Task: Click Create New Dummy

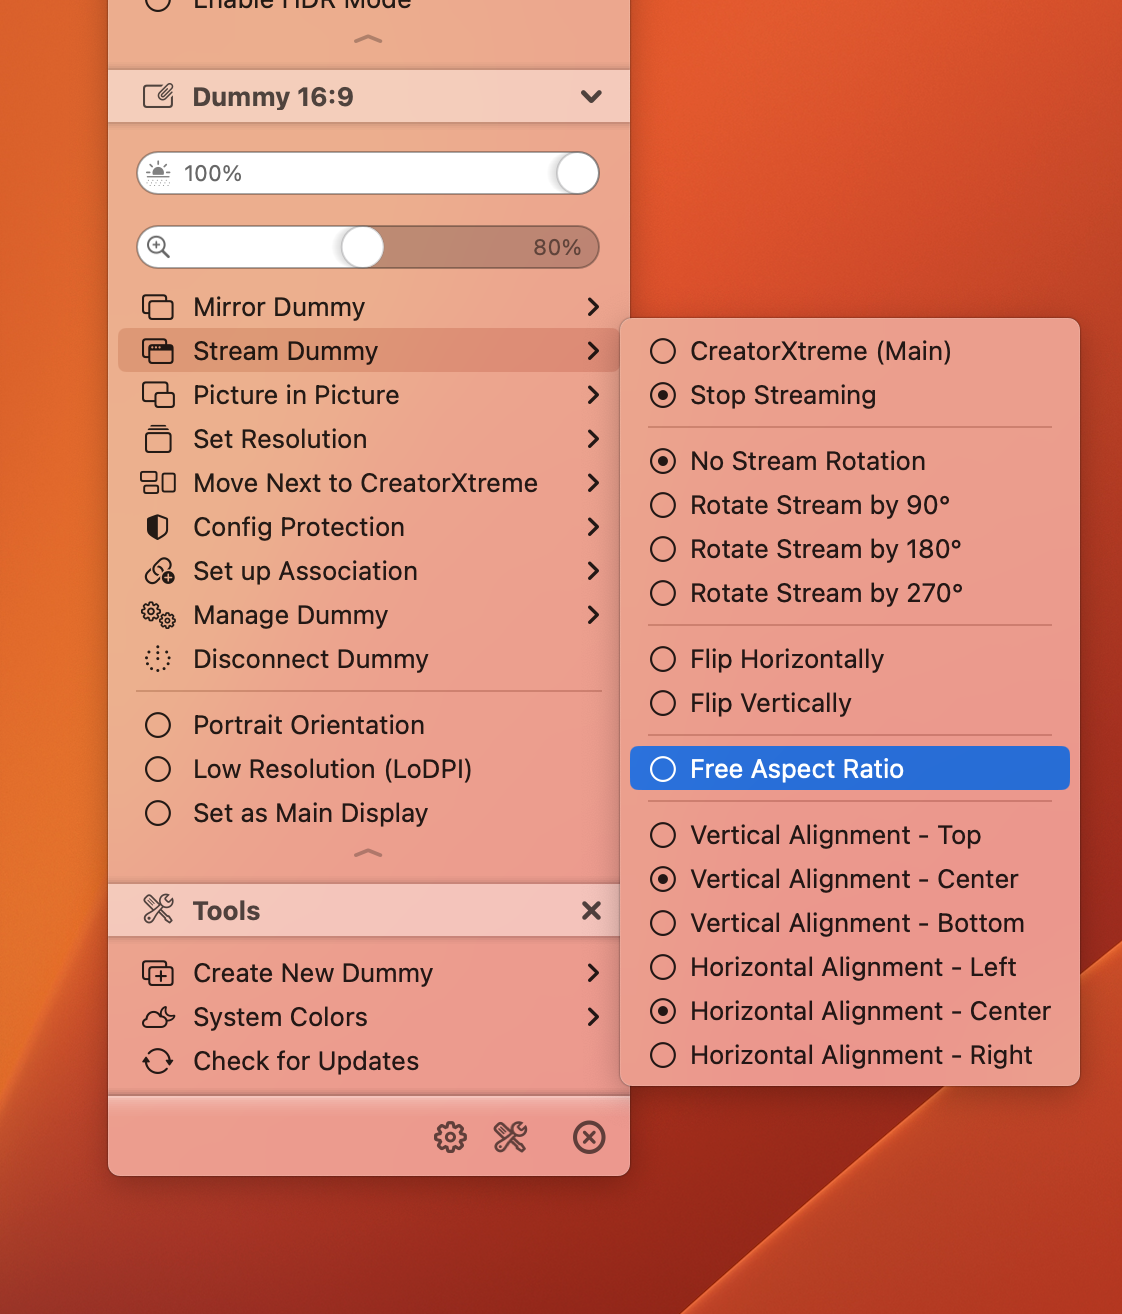Action: pyautogui.click(x=312, y=973)
